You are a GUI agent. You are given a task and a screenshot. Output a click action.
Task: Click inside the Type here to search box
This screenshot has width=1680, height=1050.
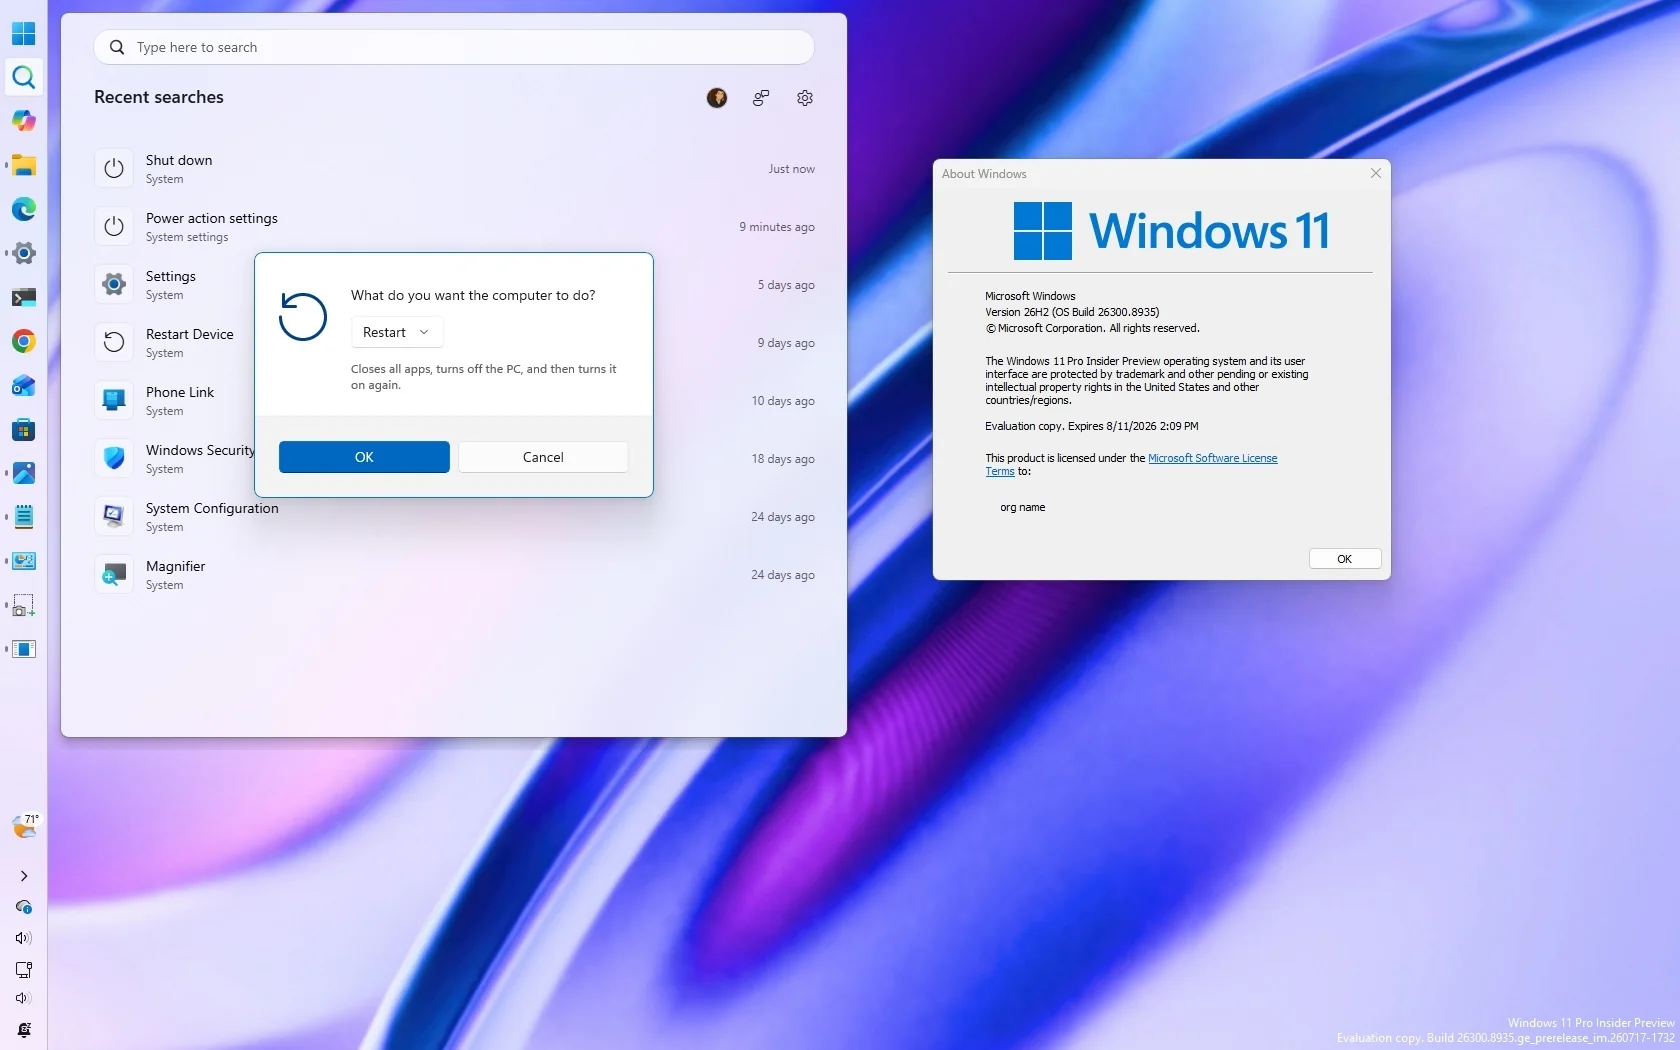point(454,47)
